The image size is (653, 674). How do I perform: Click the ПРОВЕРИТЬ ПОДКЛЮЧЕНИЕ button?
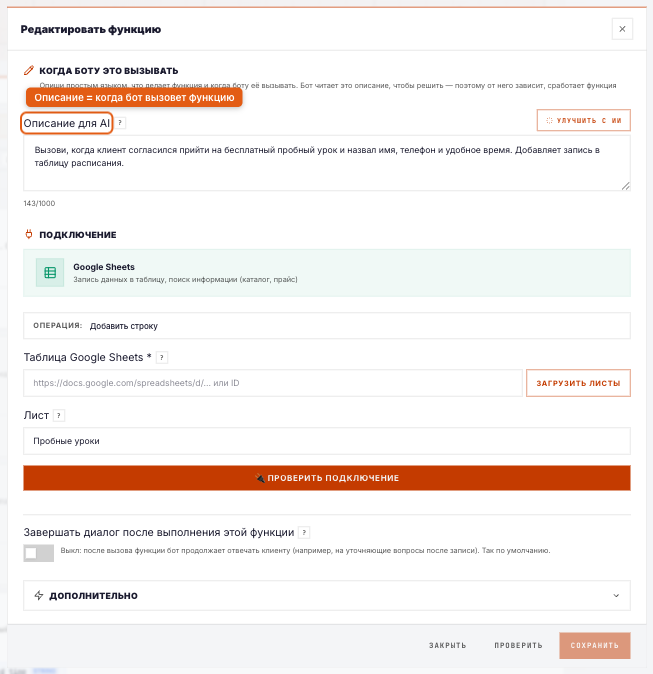point(327,478)
